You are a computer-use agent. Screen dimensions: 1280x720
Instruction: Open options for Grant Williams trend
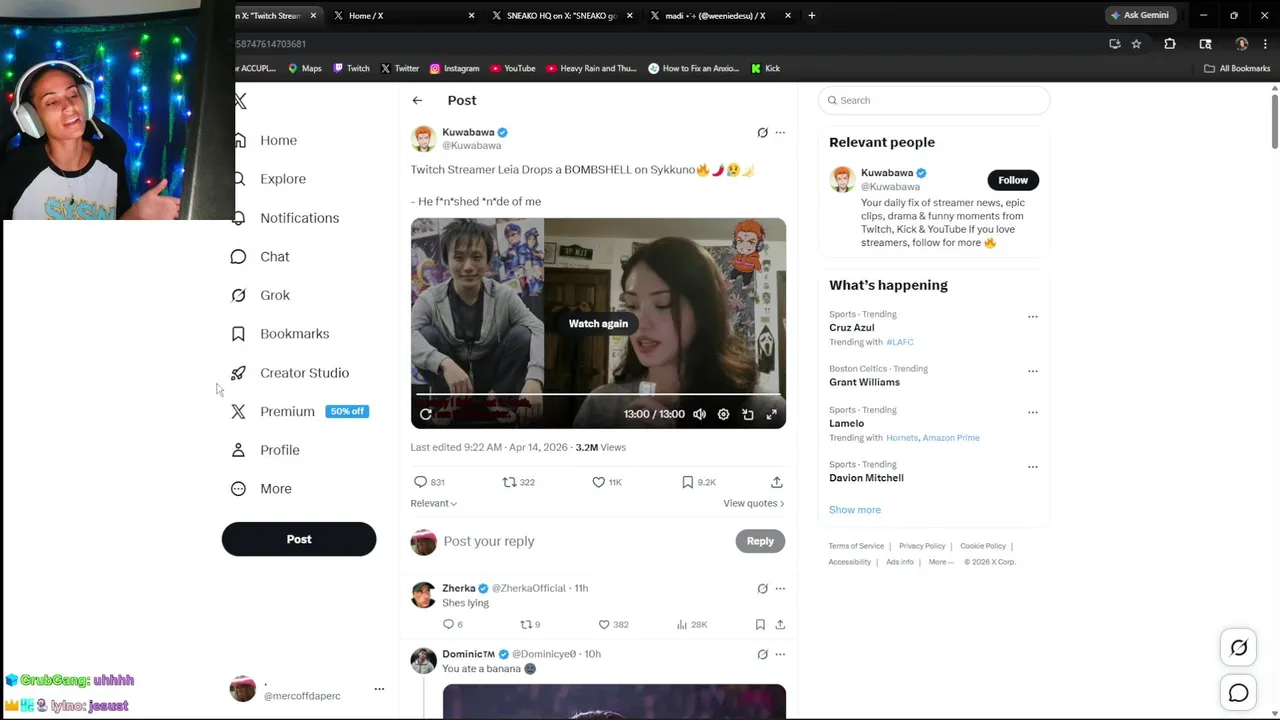point(1033,371)
